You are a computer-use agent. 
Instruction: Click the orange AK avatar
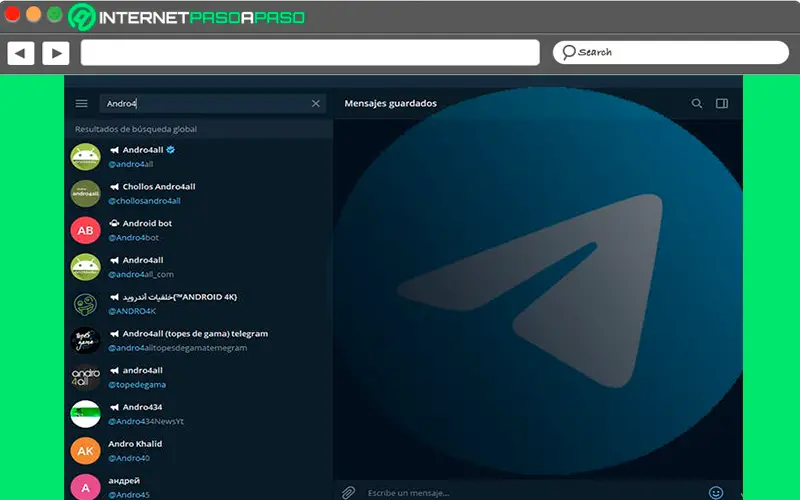click(85, 451)
